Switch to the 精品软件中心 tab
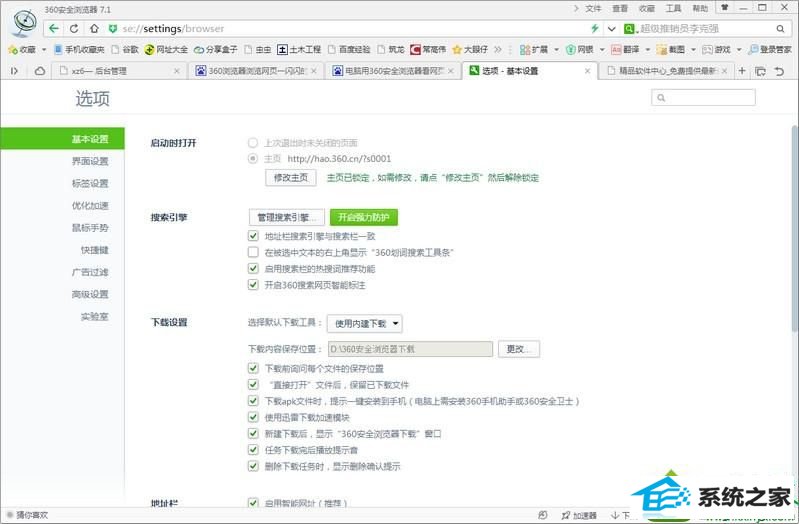The height and width of the screenshot is (524, 799). click(667, 71)
